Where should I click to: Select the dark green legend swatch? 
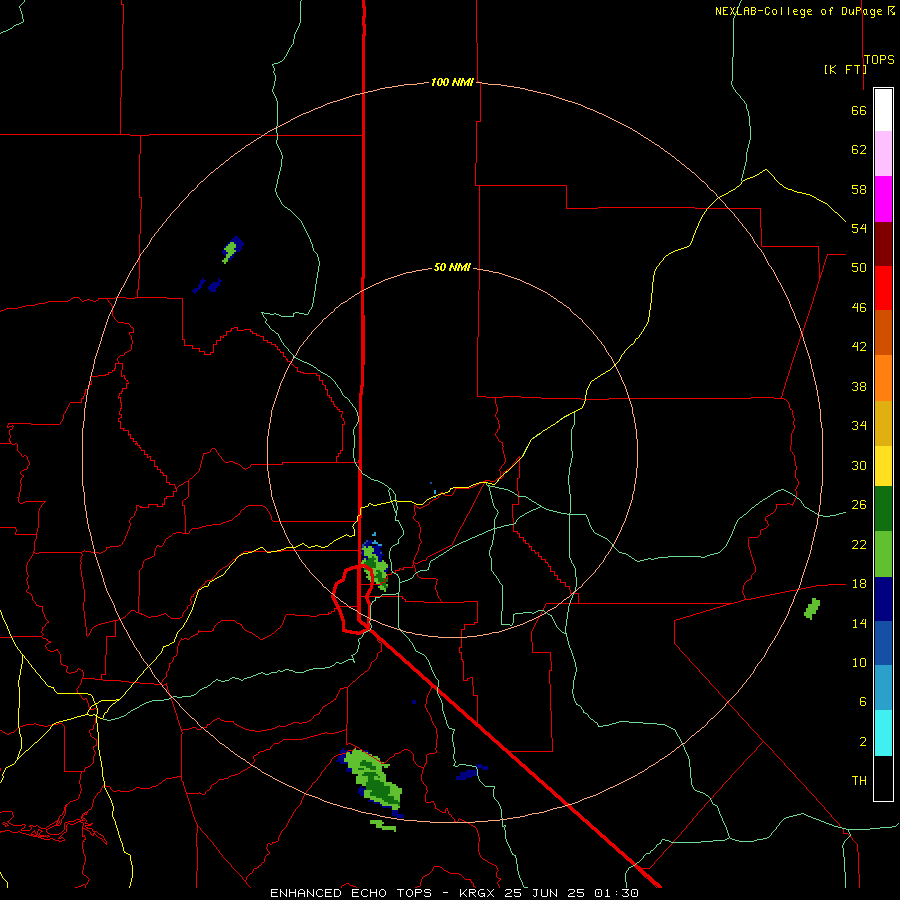pyautogui.click(x=883, y=509)
